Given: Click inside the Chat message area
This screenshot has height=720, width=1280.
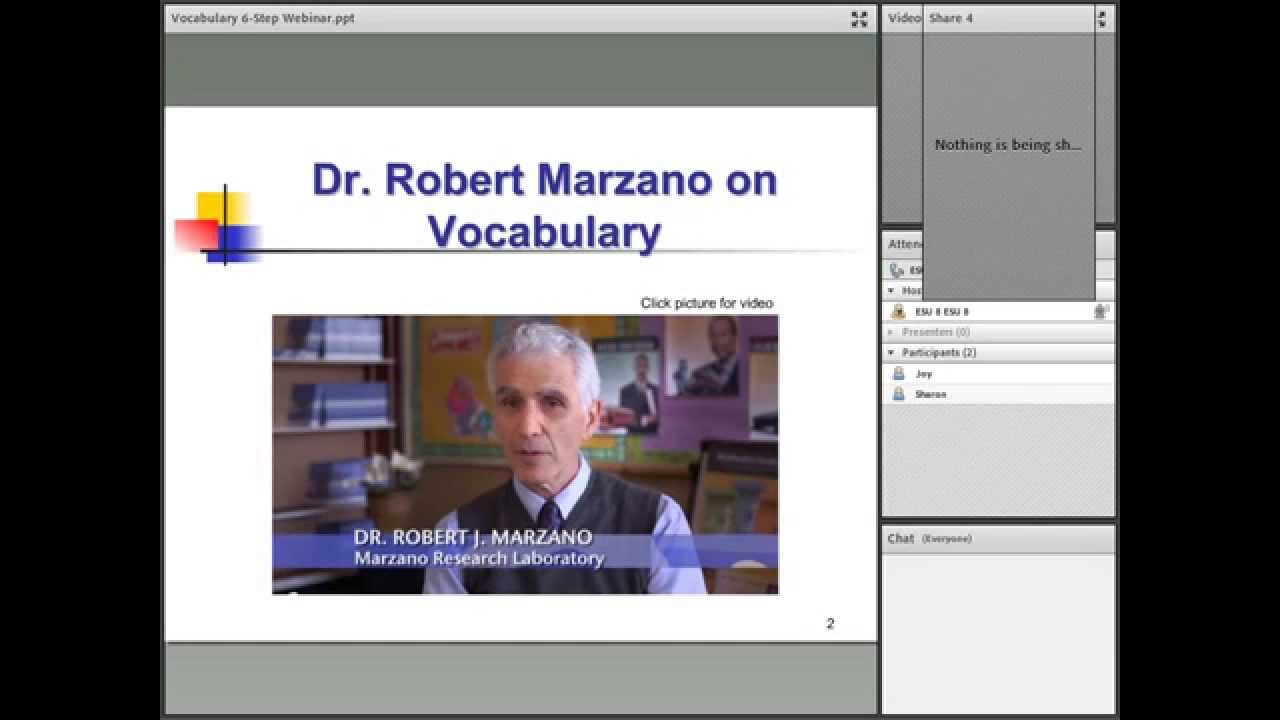Looking at the screenshot, I should point(998,633).
